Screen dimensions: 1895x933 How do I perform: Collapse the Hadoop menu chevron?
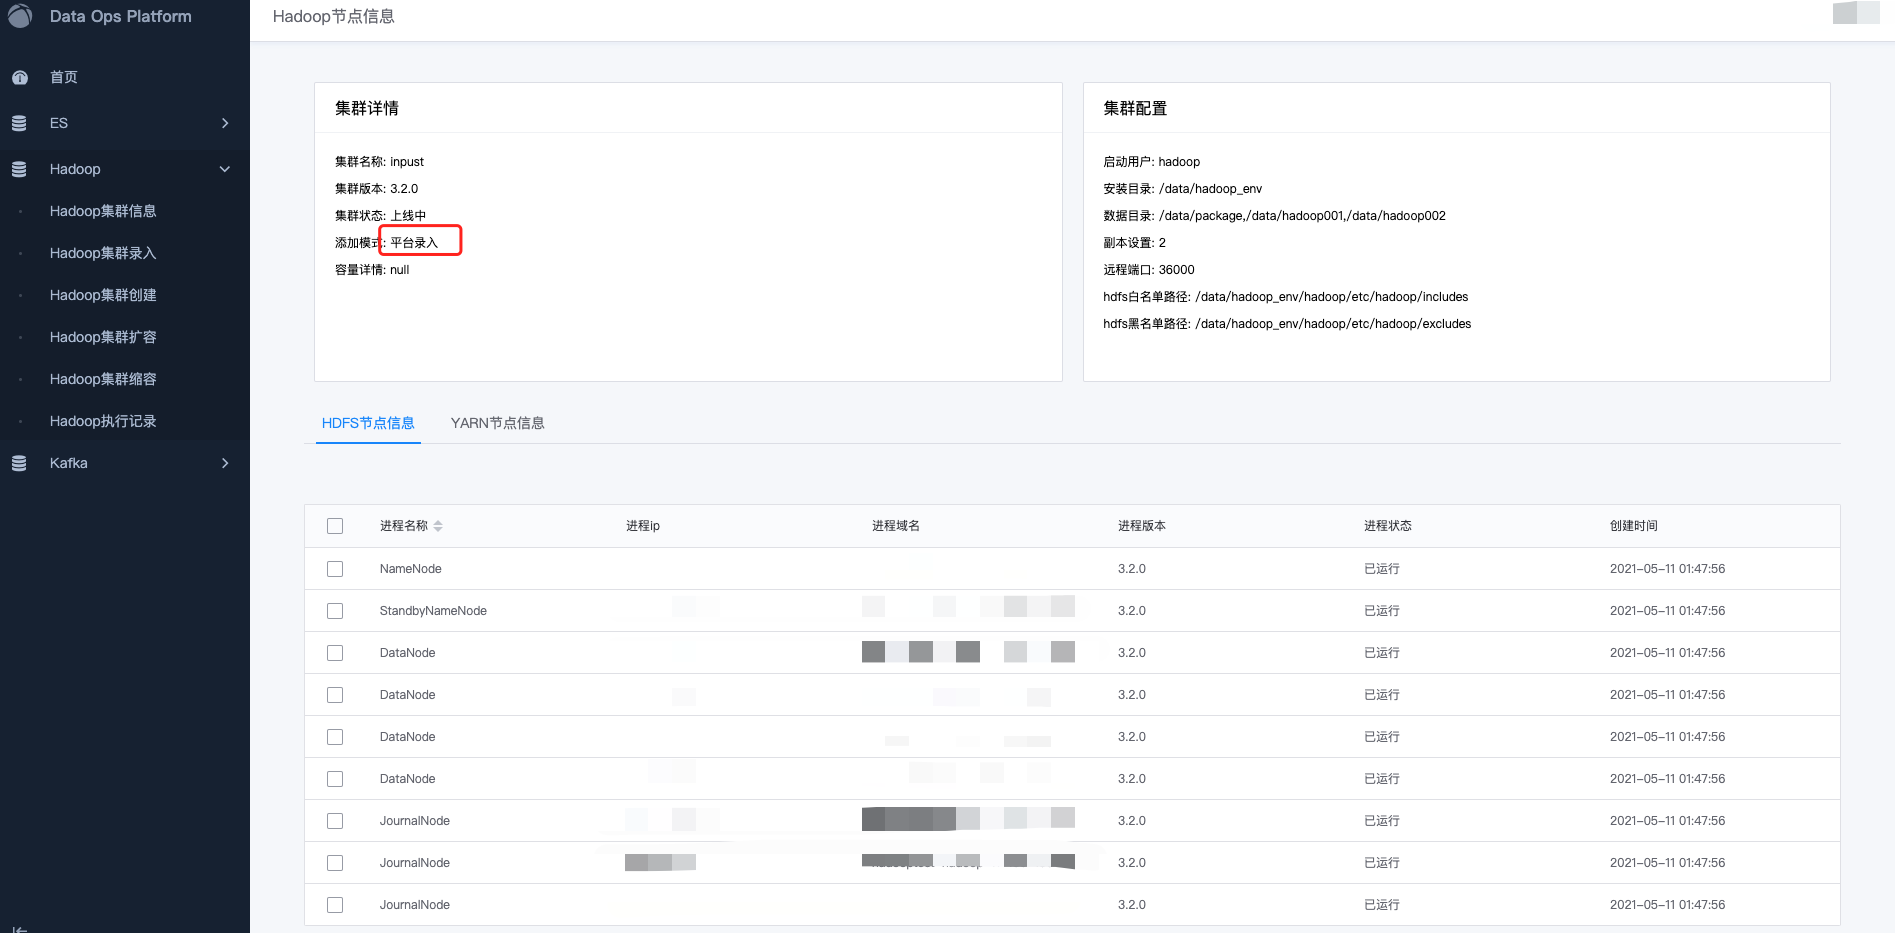click(x=225, y=169)
